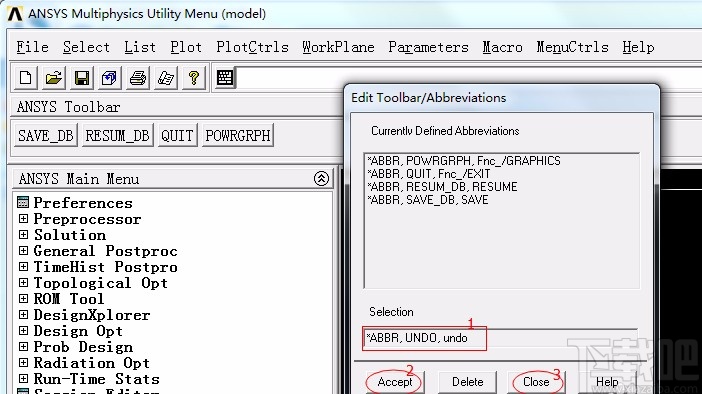Expand the Preprocessor tree node
This screenshot has width=702, height=394.
click(23, 219)
